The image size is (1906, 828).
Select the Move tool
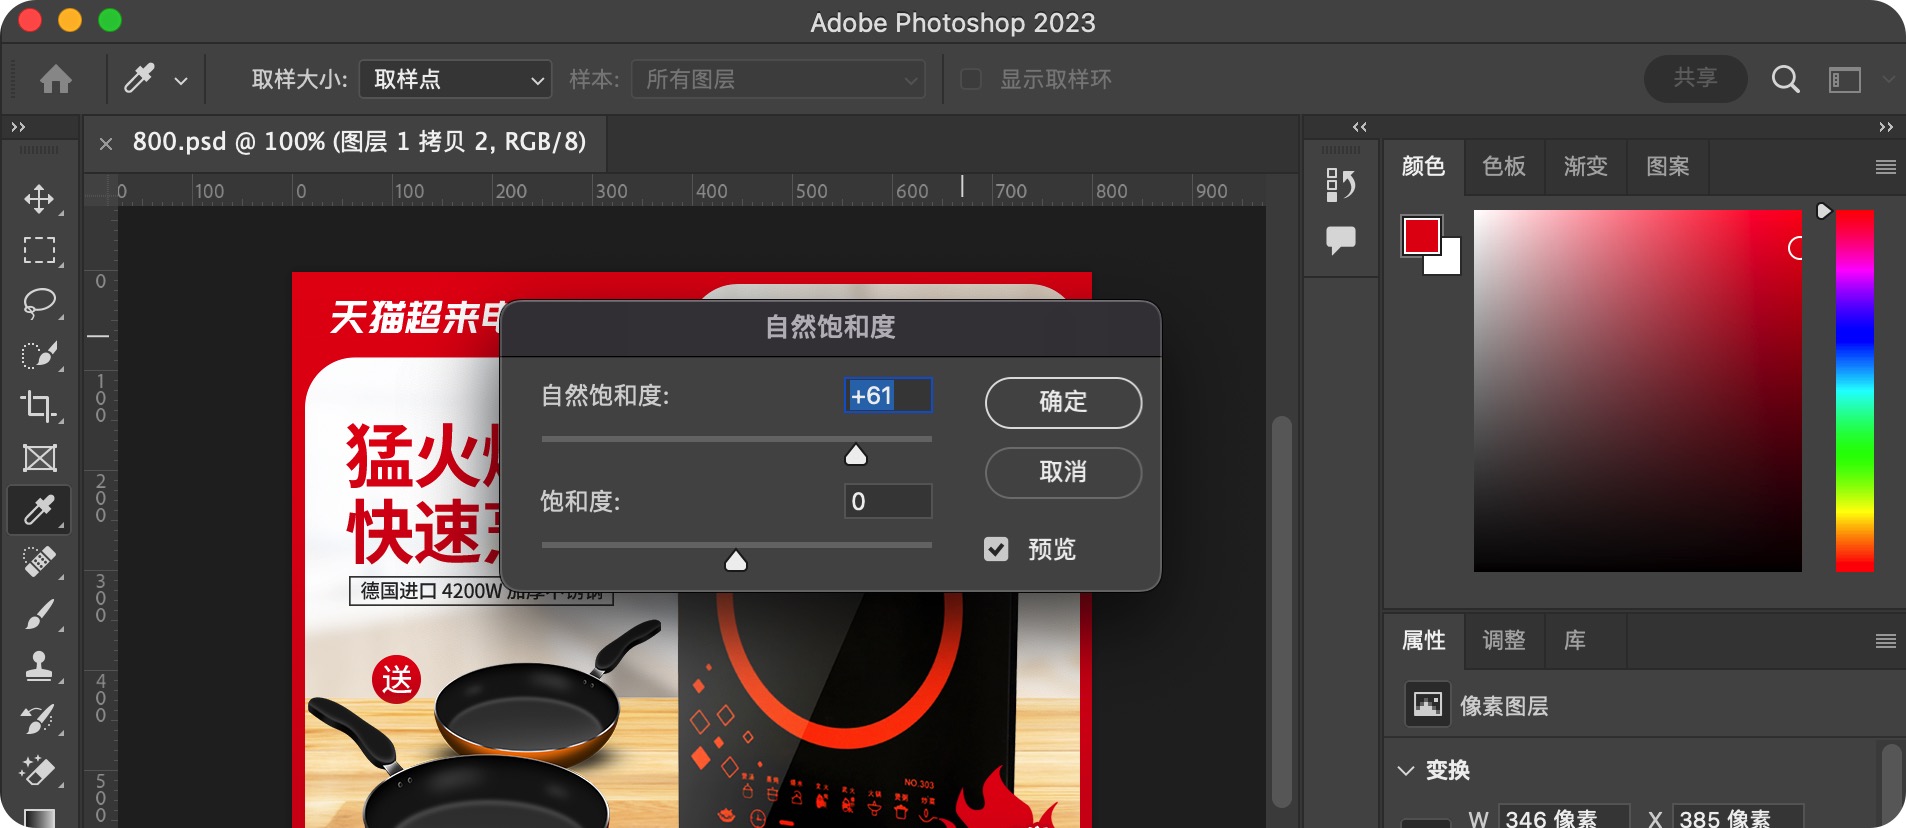click(x=39, y=198)
